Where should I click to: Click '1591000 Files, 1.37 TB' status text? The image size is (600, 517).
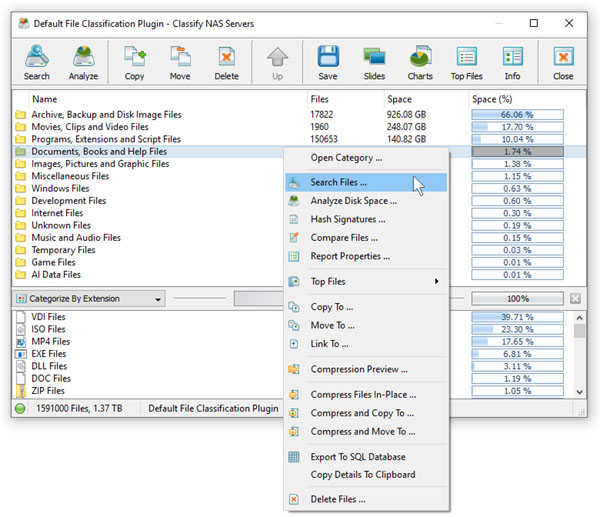[x=79, y=408]
